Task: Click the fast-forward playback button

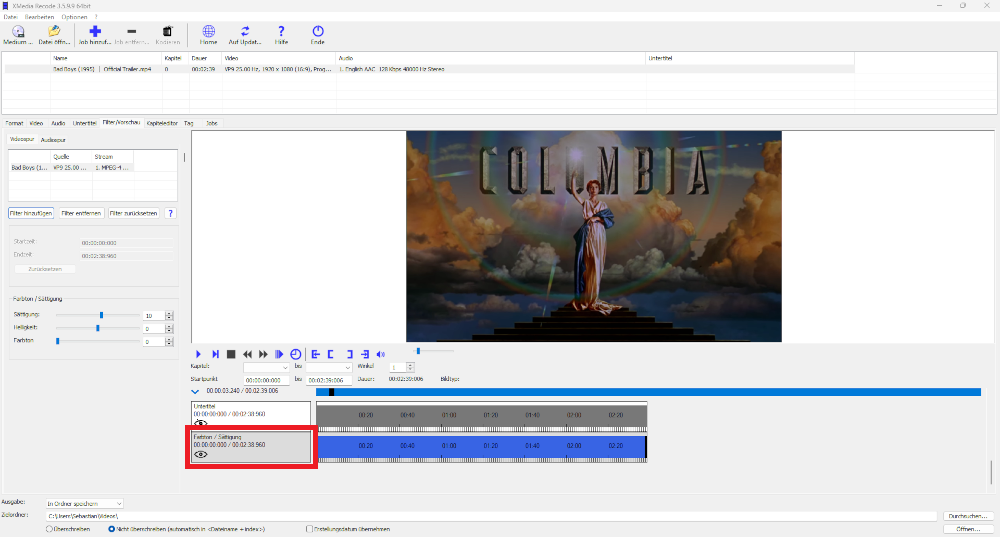Action: click(263, 354)
